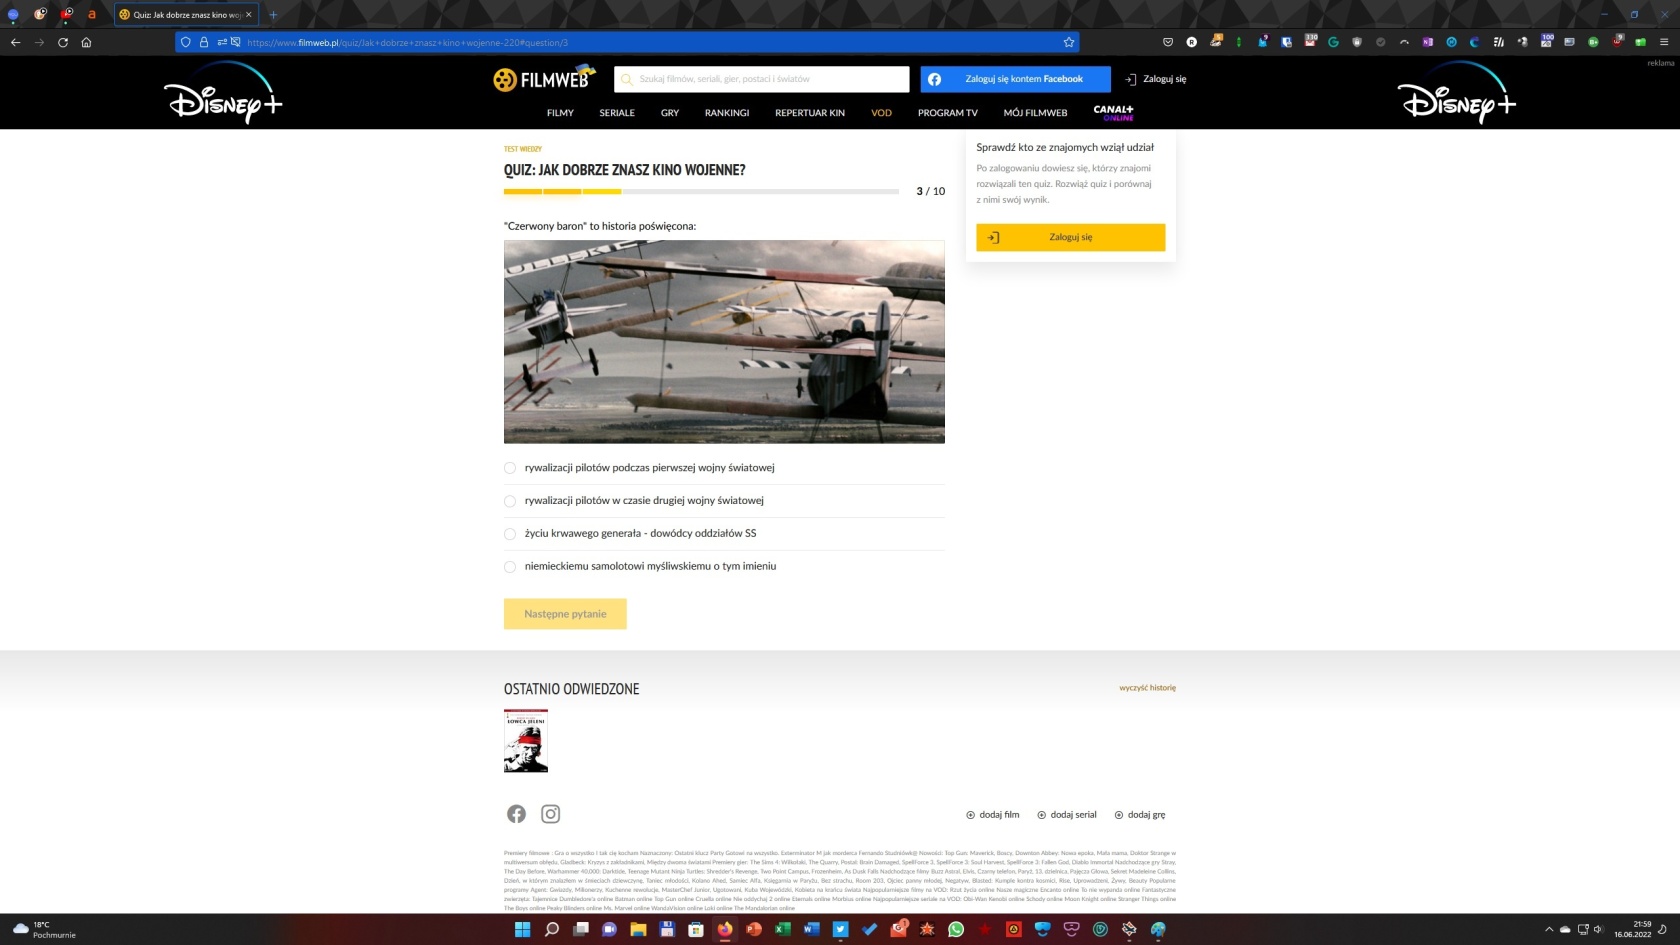Choose the second world war pilots answer
This screenshot has width=1680, height=945.
click(510, 501)
